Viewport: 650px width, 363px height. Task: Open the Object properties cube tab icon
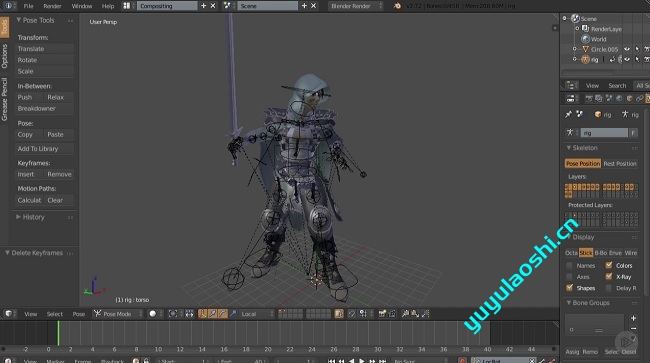629,98
